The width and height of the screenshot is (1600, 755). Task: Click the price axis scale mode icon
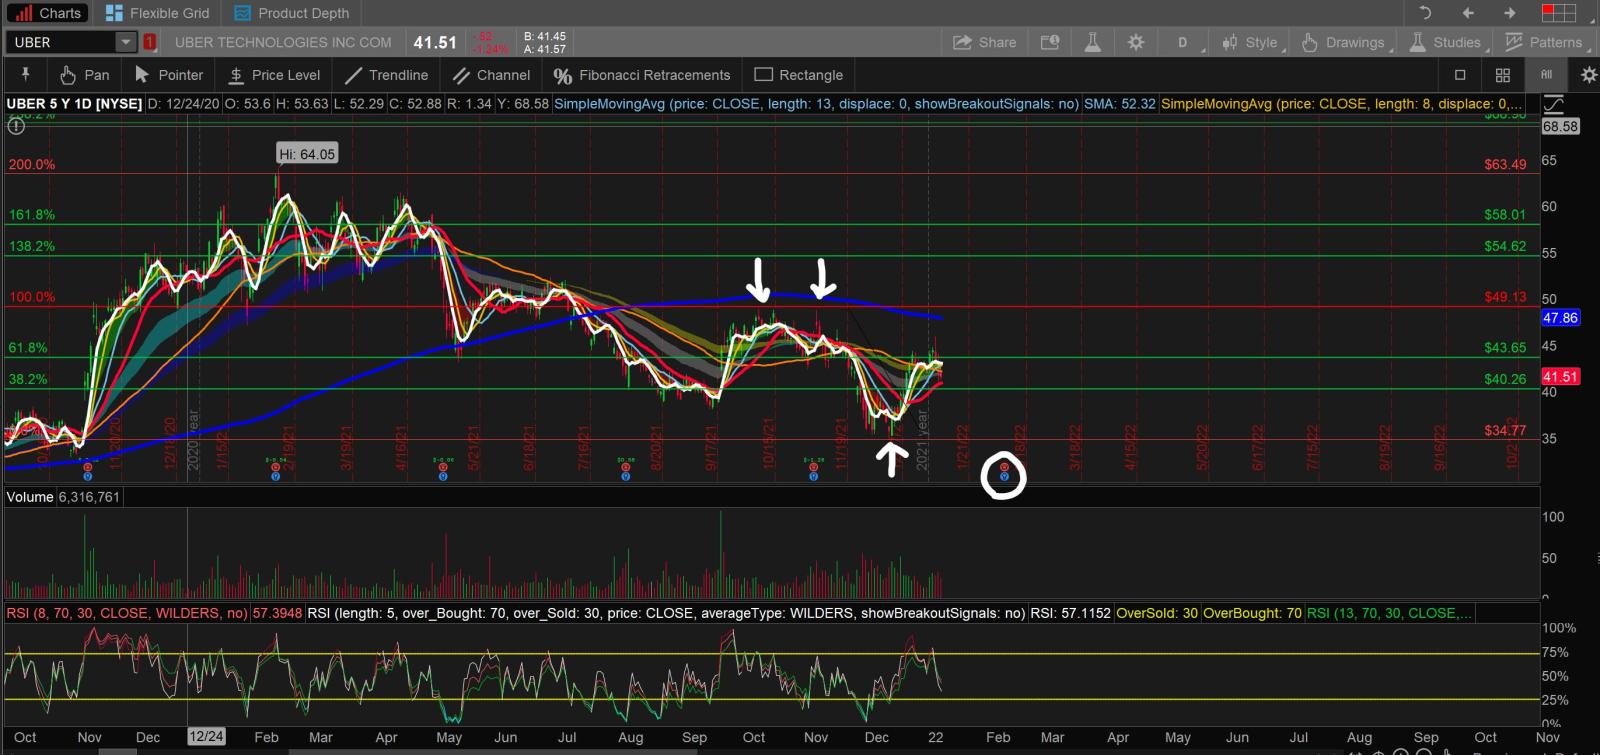pyautogui.click(x=1555, y=104)
